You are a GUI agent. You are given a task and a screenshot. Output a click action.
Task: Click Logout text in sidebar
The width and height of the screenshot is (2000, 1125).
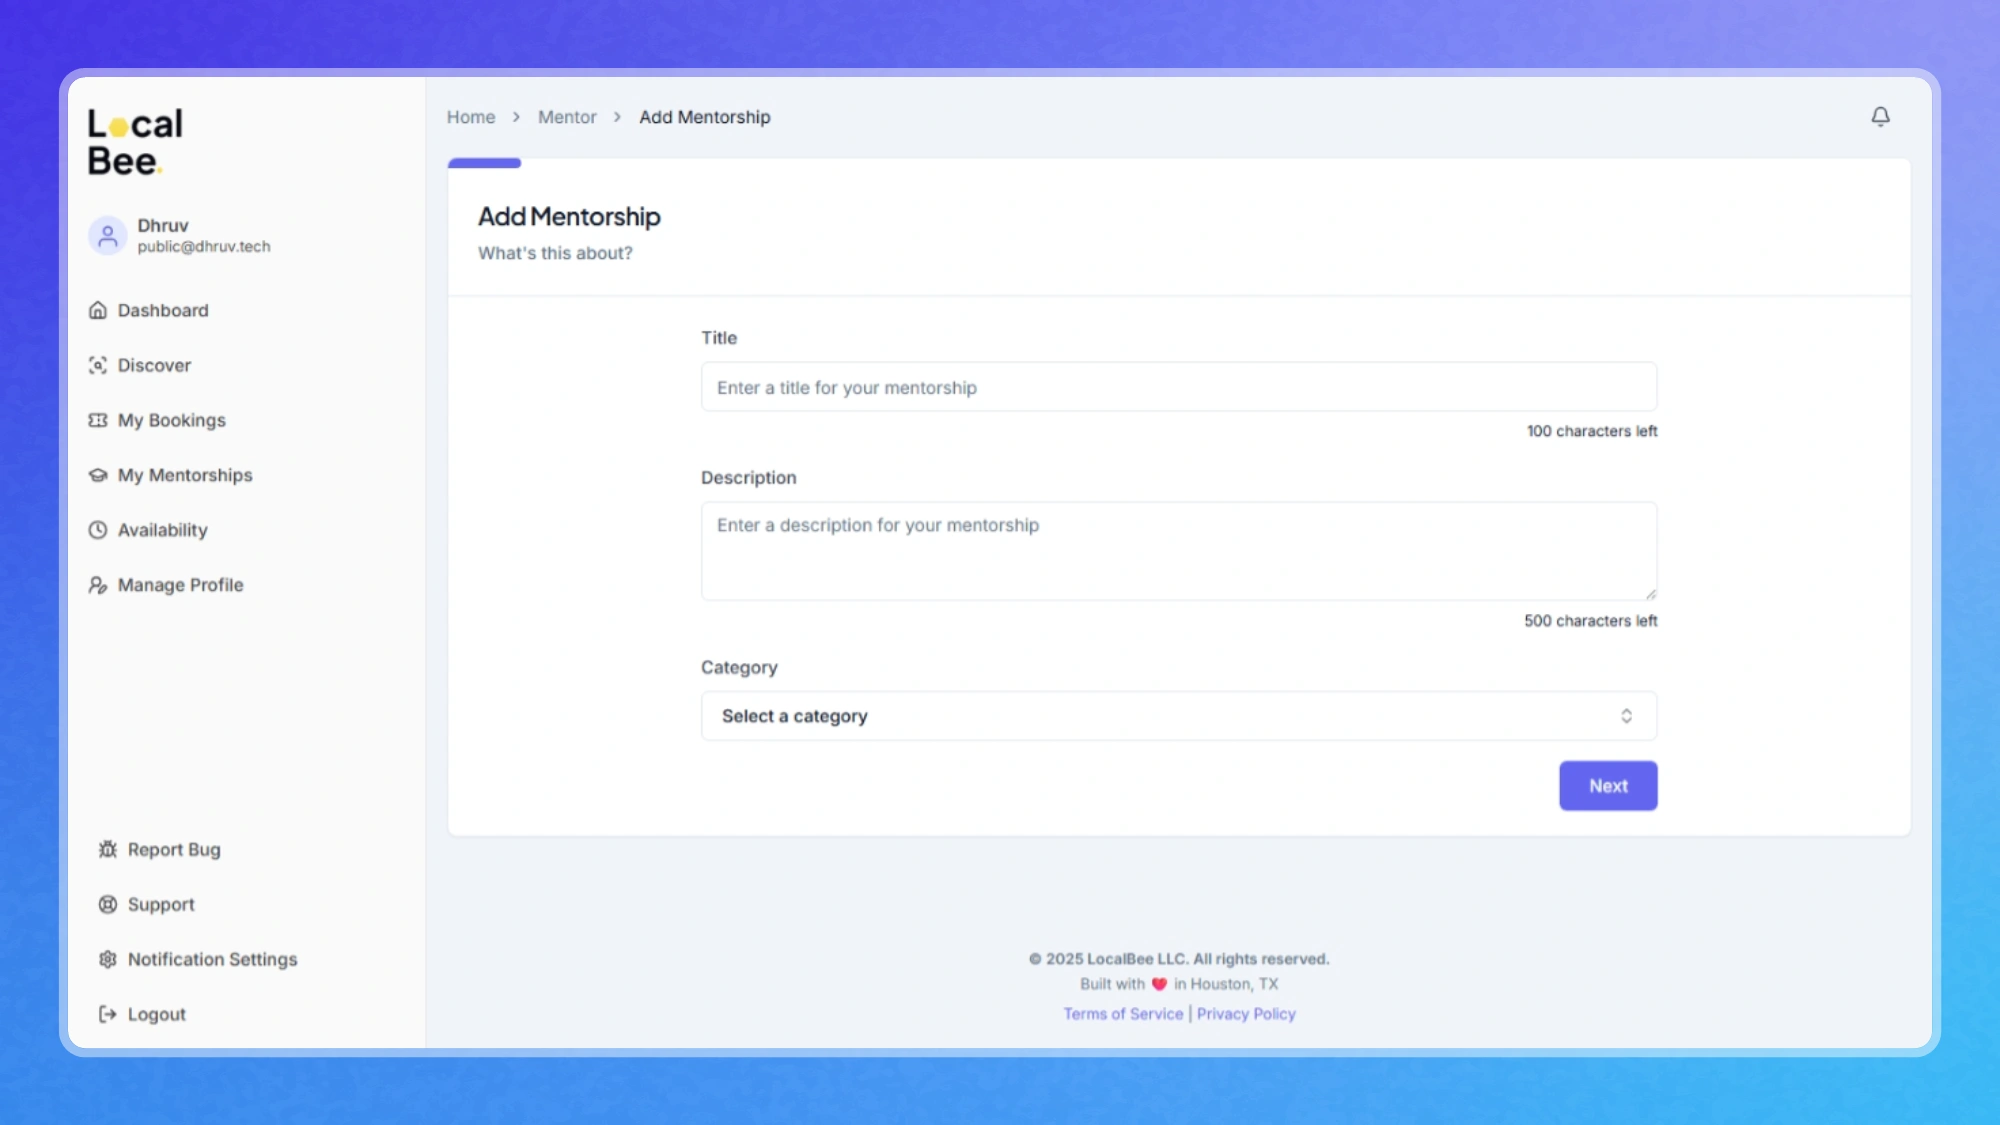157,1014
